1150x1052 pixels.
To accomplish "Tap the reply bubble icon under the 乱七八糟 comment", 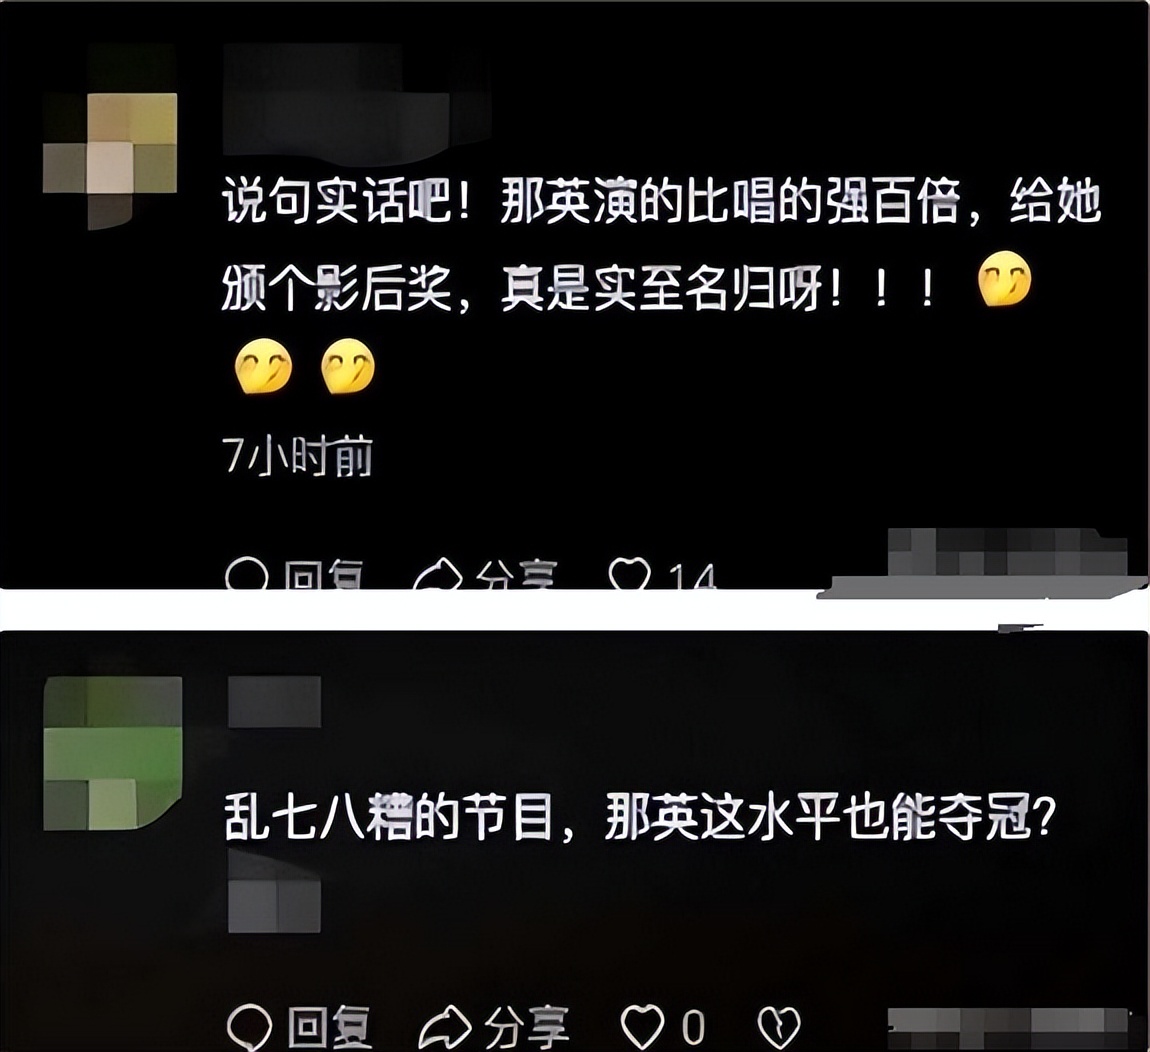I will point(249,1026).
